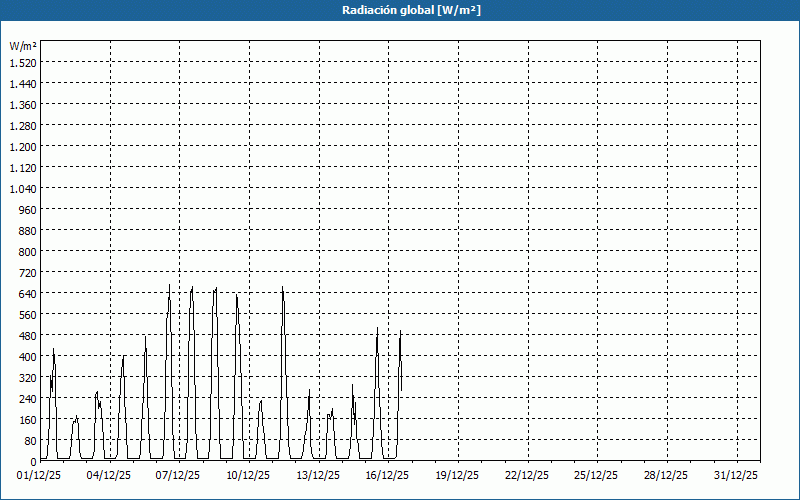Click the 13/12/25 date label

(x=319, y=475)
